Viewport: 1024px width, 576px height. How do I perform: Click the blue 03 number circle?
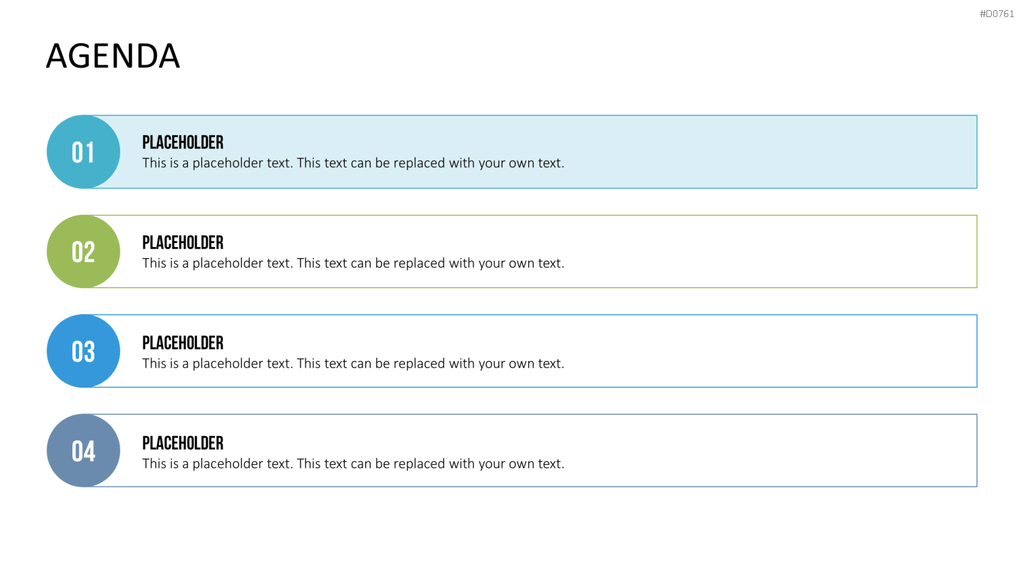point(84,351)
